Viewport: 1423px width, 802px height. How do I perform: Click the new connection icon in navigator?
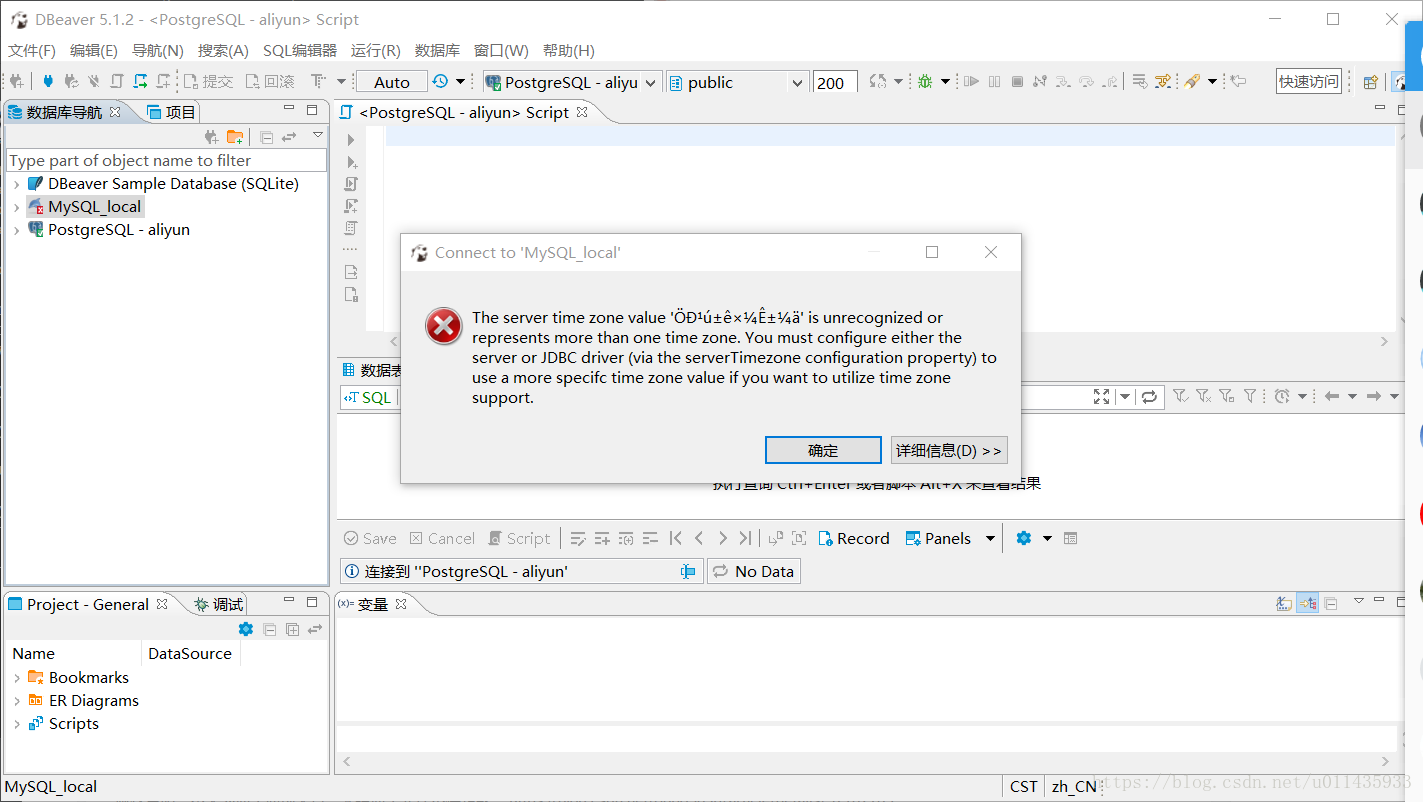(x=211, y=137)
